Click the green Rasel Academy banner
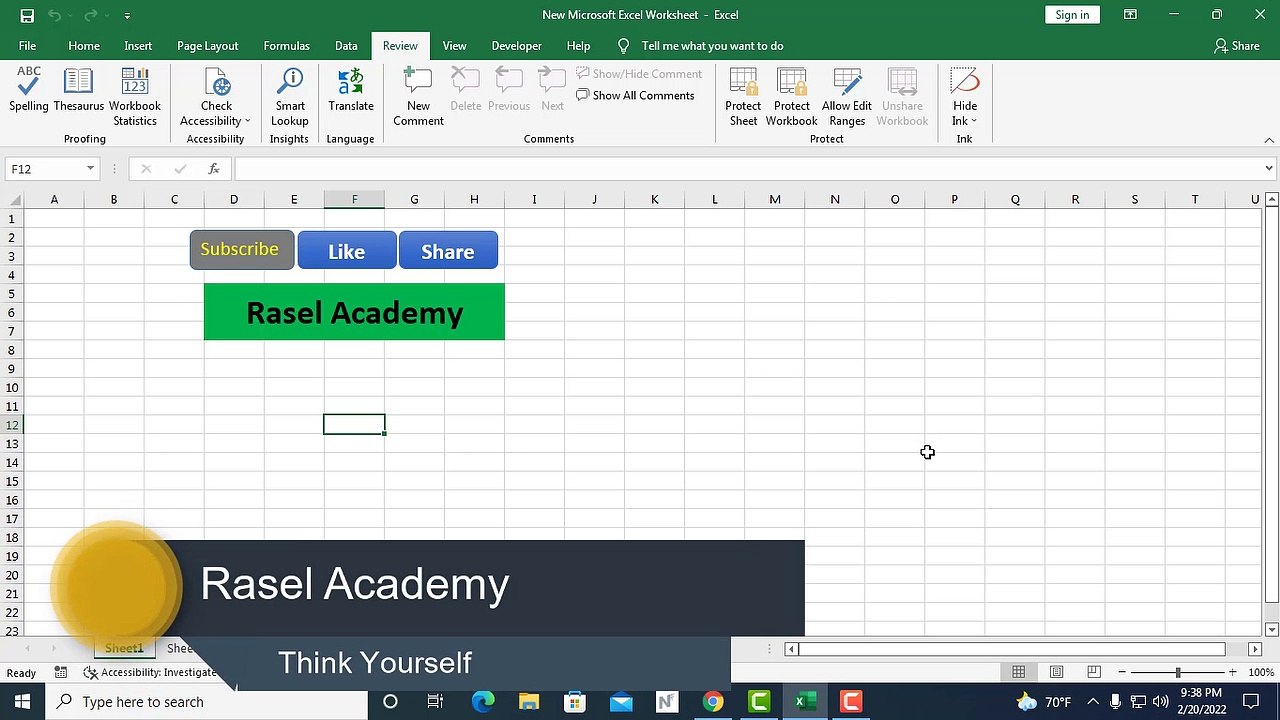Viewport: 1280px width, 720px height. tap(354, 312)
